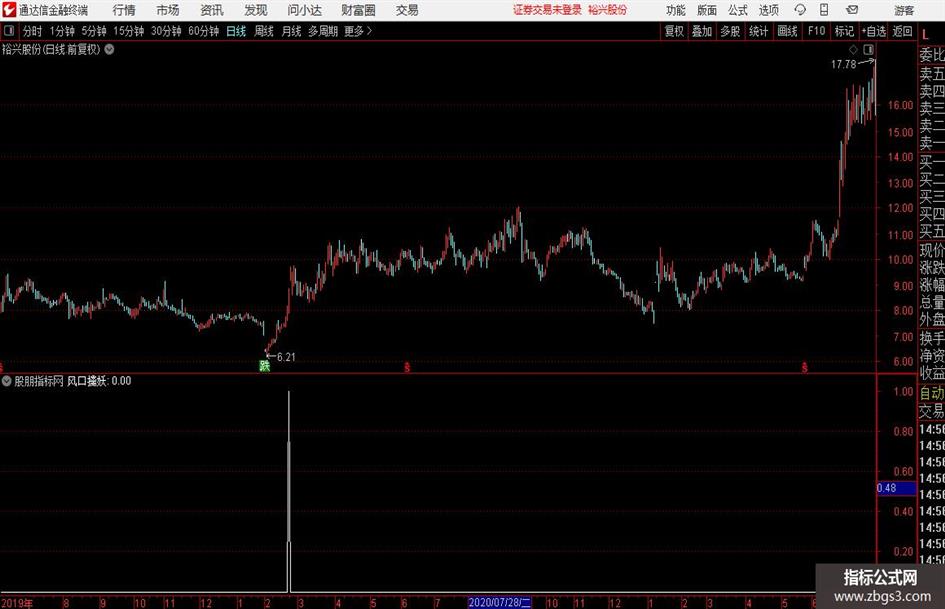Open the 资讯 menu
This screenshot has height=609, width=945.
coord(212,10)
